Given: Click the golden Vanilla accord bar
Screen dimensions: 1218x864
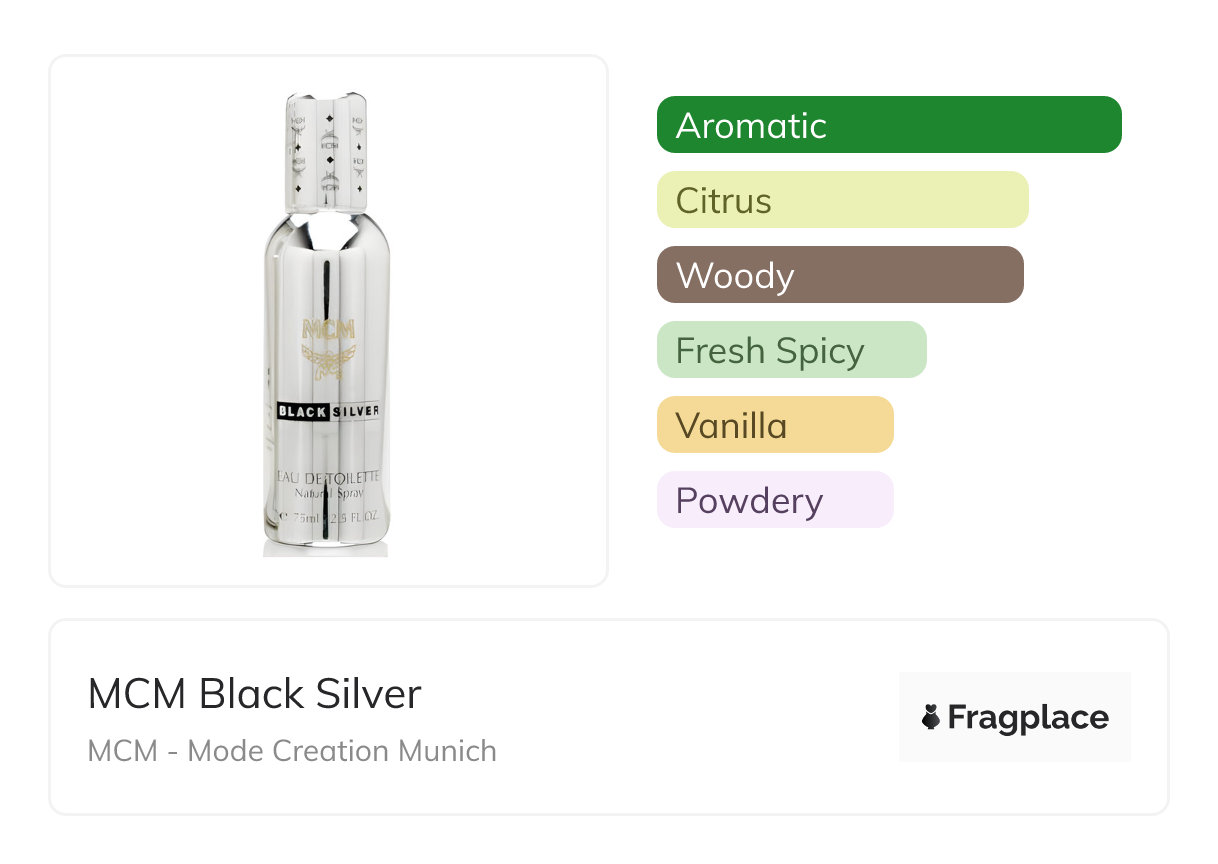Looking at the screenshot, I should [x=774, y=425].
